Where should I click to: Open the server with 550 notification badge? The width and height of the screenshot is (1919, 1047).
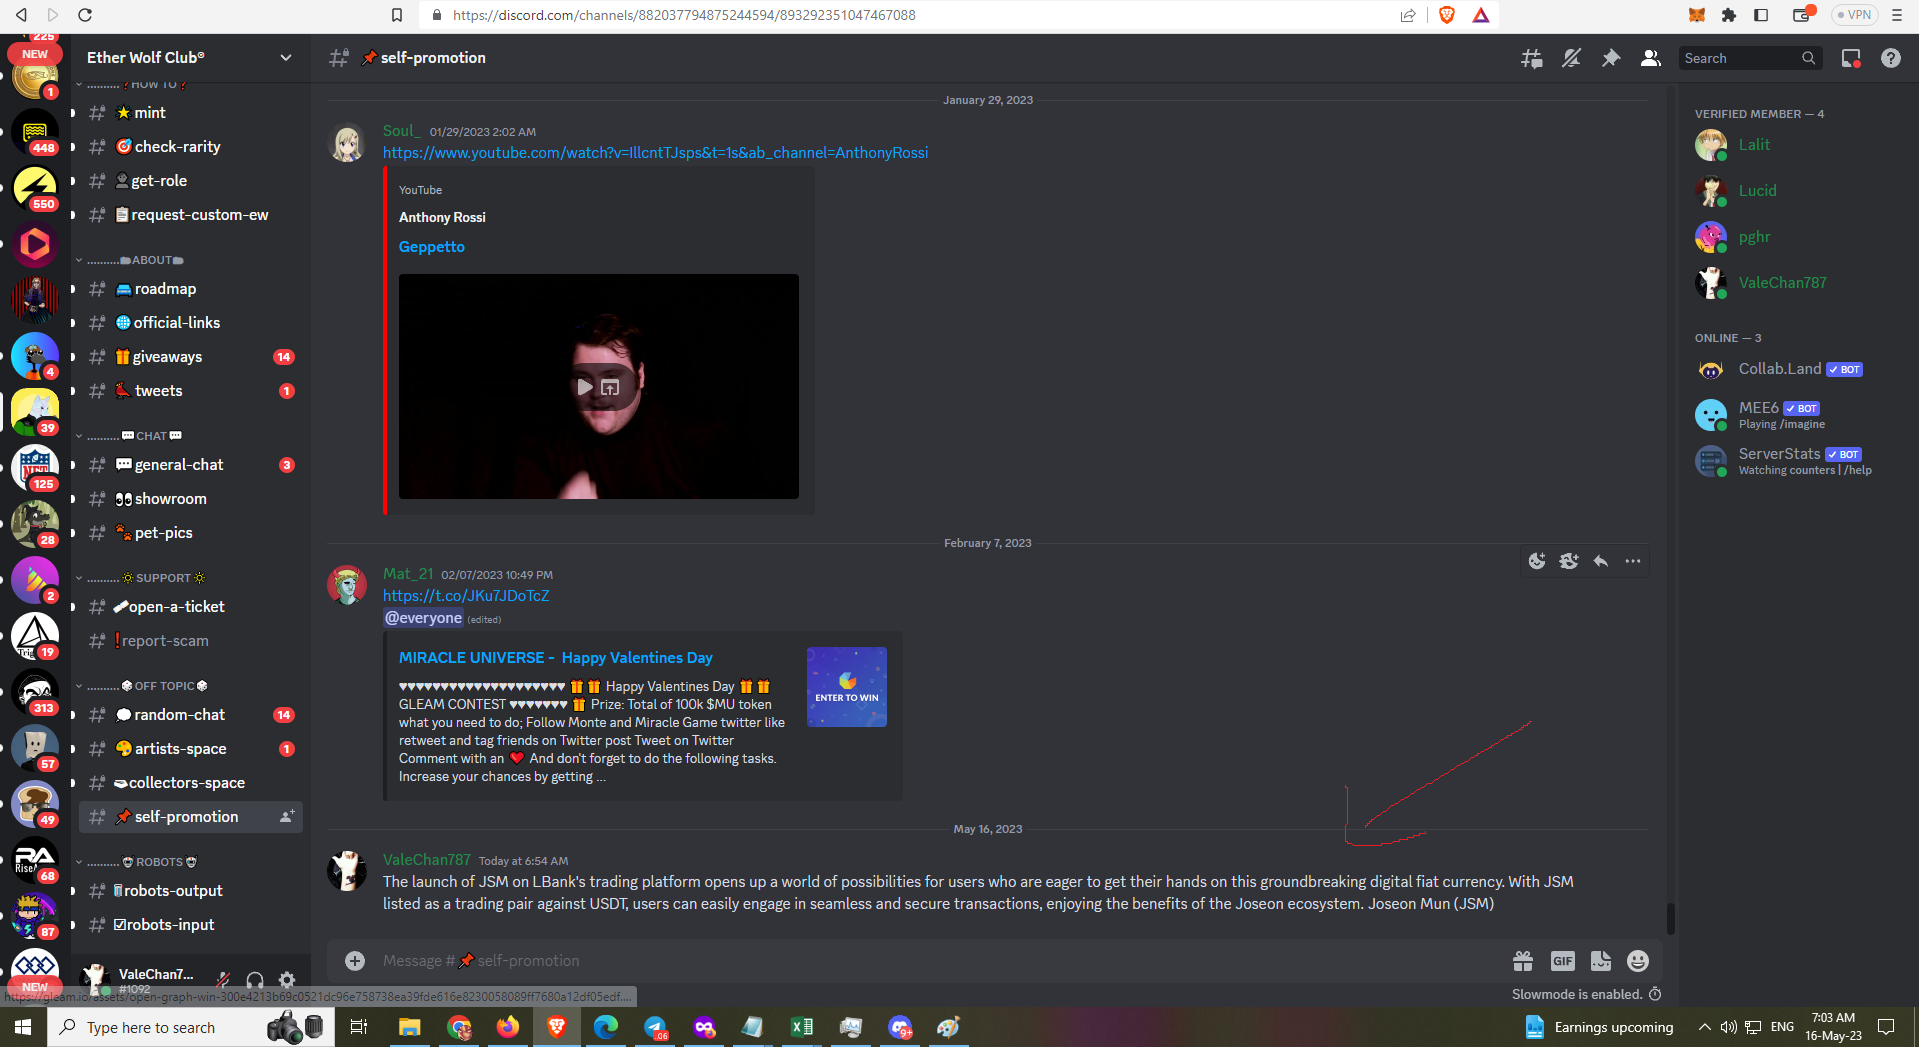point(35,188)
